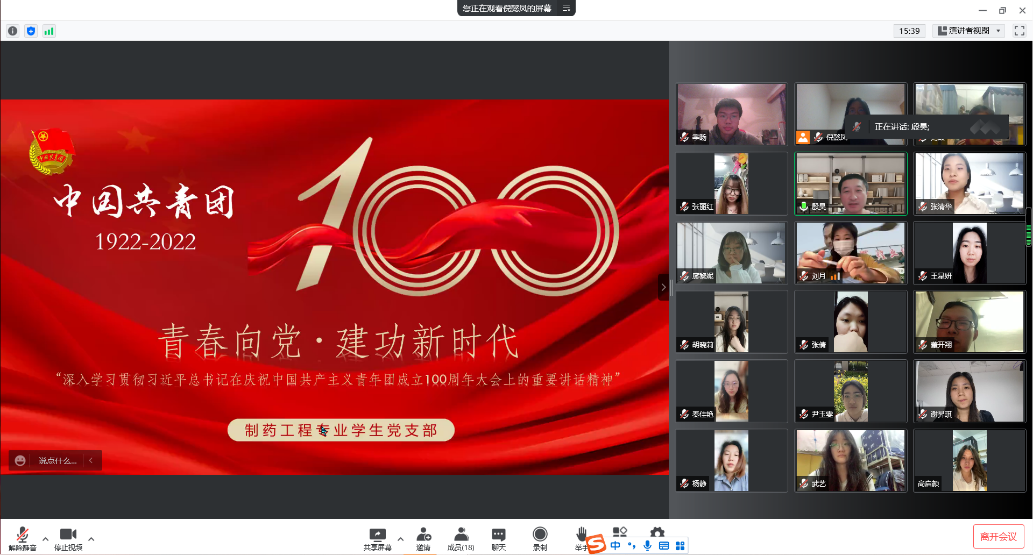This screenshot has width=1033, height=555.
Task: Open the Chat (聊天) panel
Action: (x=498, y=537)
